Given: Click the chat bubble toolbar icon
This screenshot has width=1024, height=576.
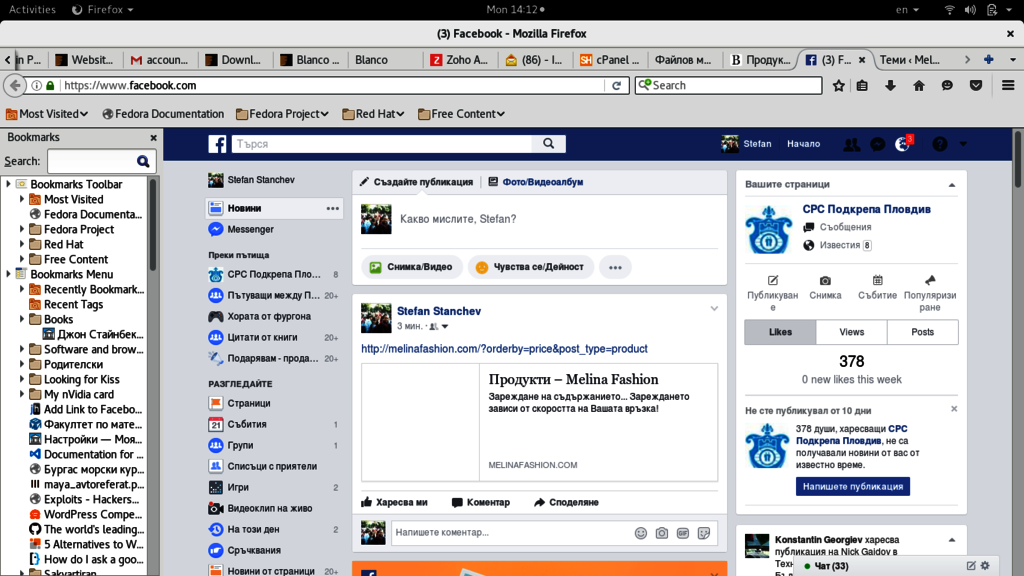Looking at the screenshot, I should (x=947, y=86).
